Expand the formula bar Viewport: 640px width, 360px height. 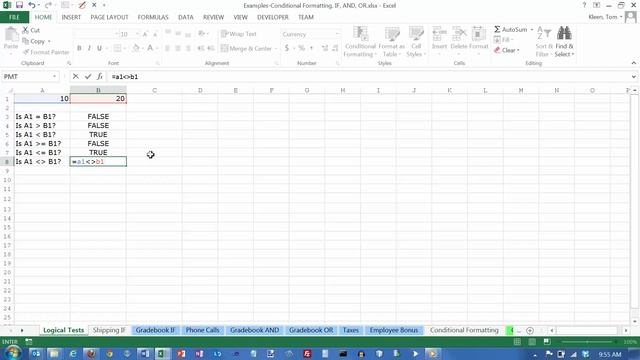coord(633,76)
